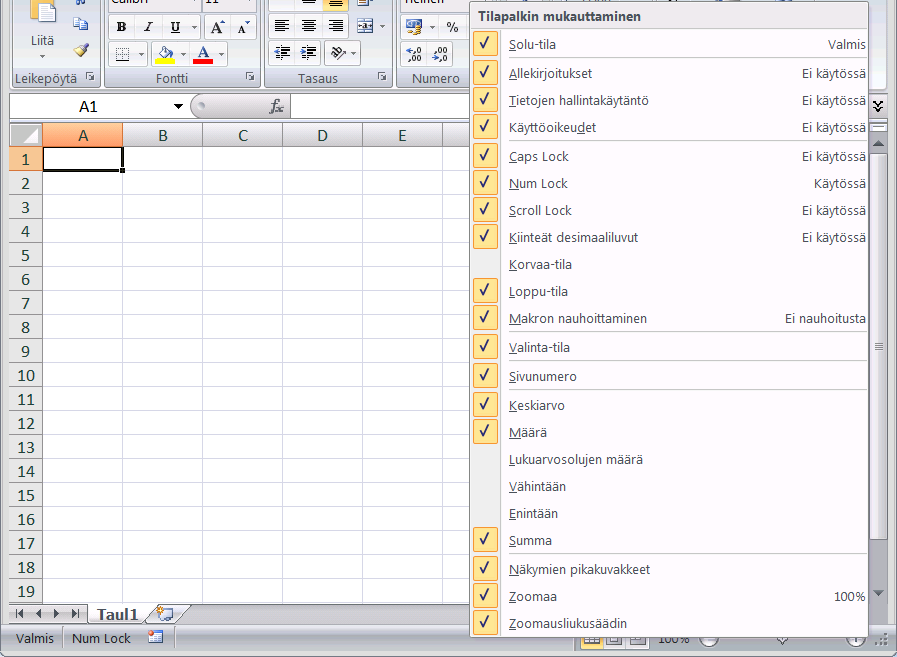Apply underline formatting
897x657 pixels.
coord(175,27)
